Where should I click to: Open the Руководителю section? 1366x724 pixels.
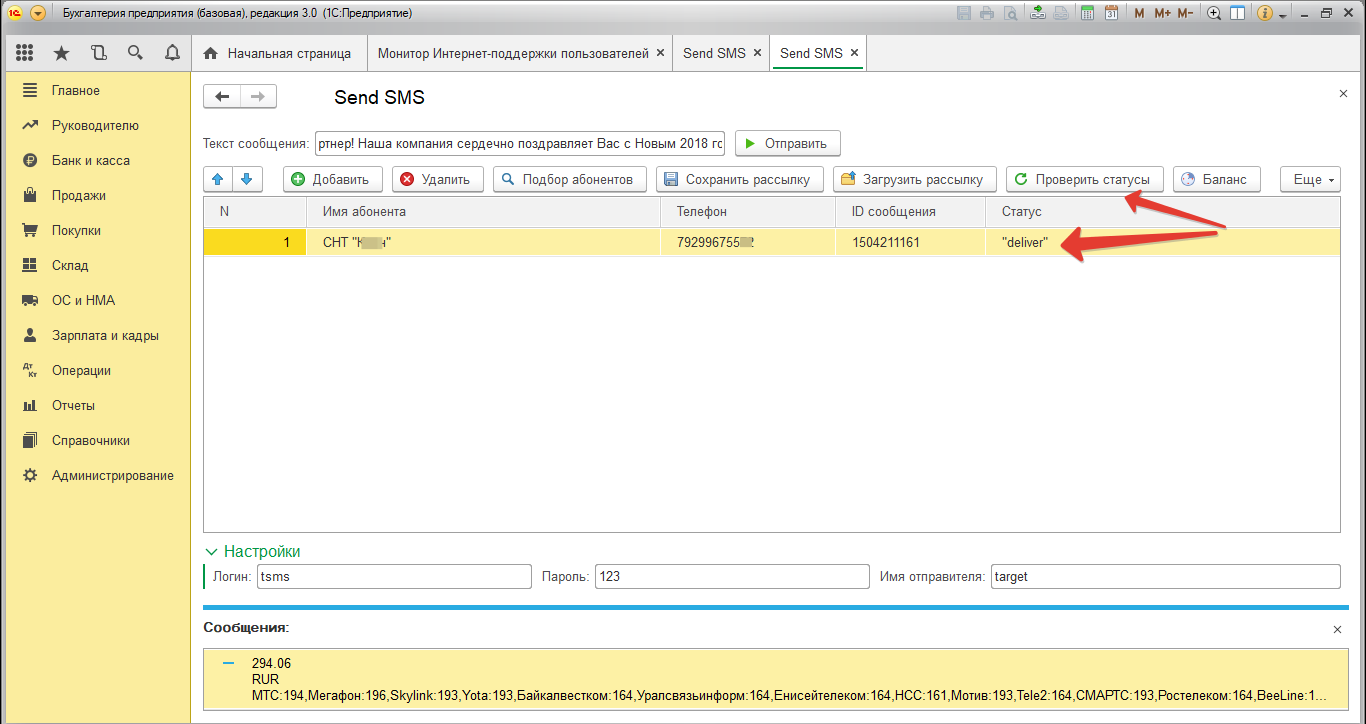(97, 125)
